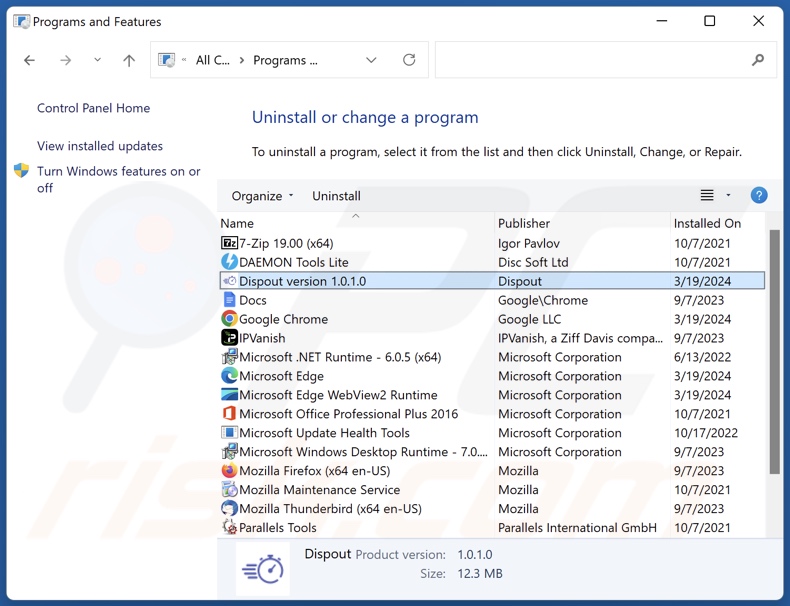Maximize the Programs and Features window

[x=709, y=21]
